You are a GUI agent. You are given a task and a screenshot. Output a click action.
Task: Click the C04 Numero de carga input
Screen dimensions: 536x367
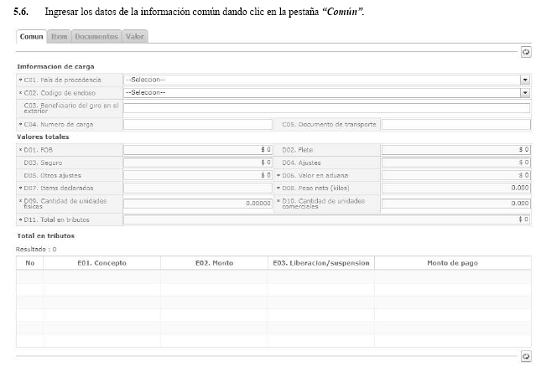198,124
